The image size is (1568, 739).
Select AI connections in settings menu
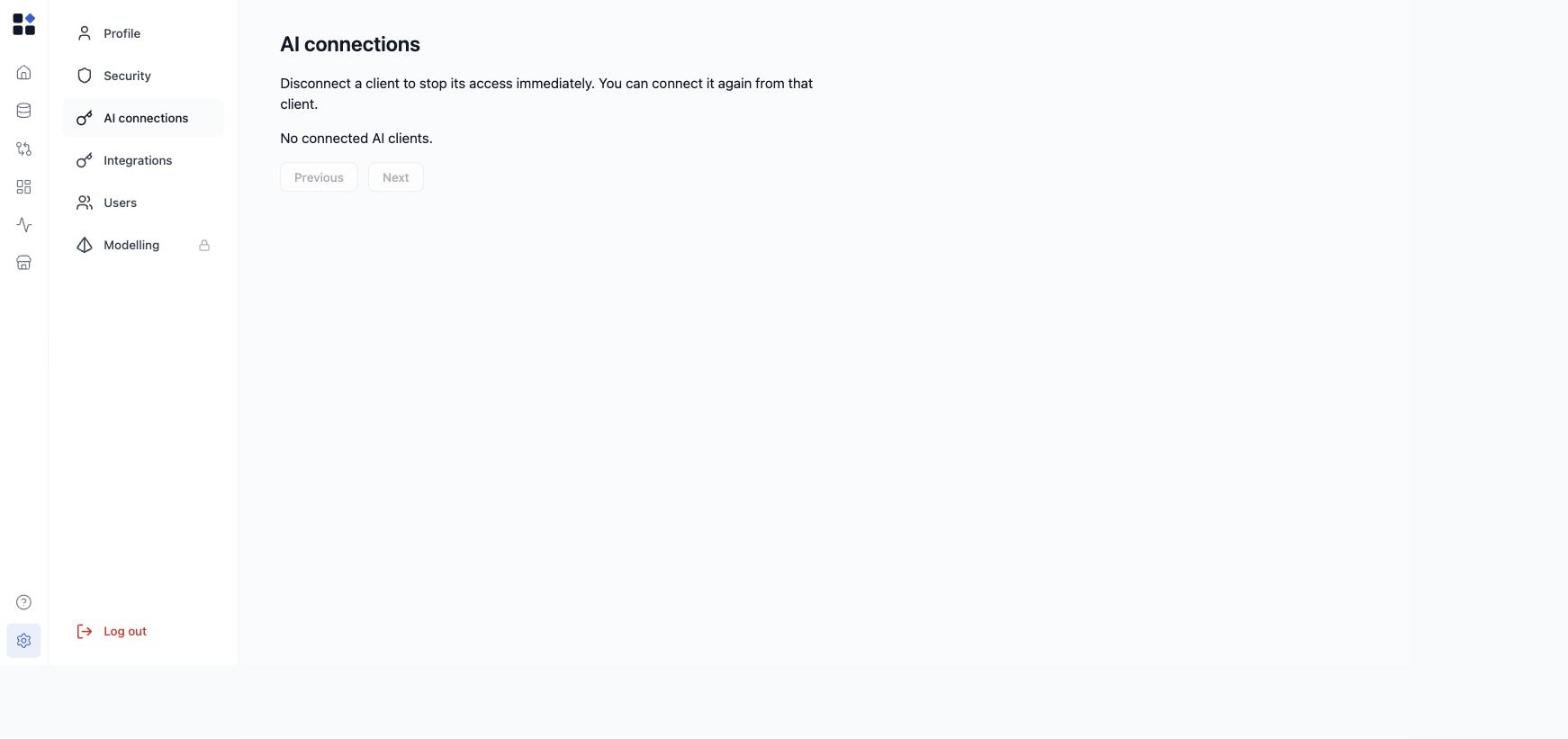[x=143, y=118]
